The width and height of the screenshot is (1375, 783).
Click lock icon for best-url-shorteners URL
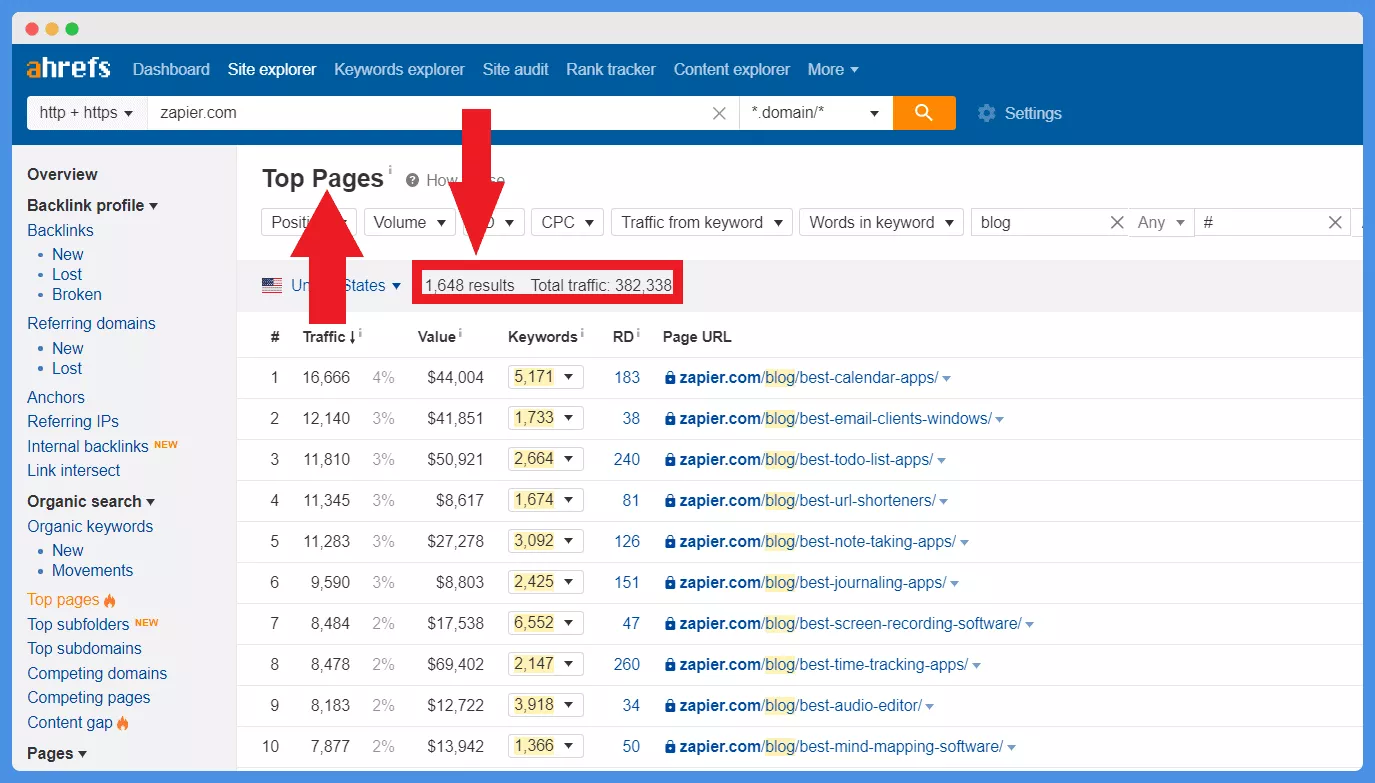pyautogui.click(x=670, y=501)
